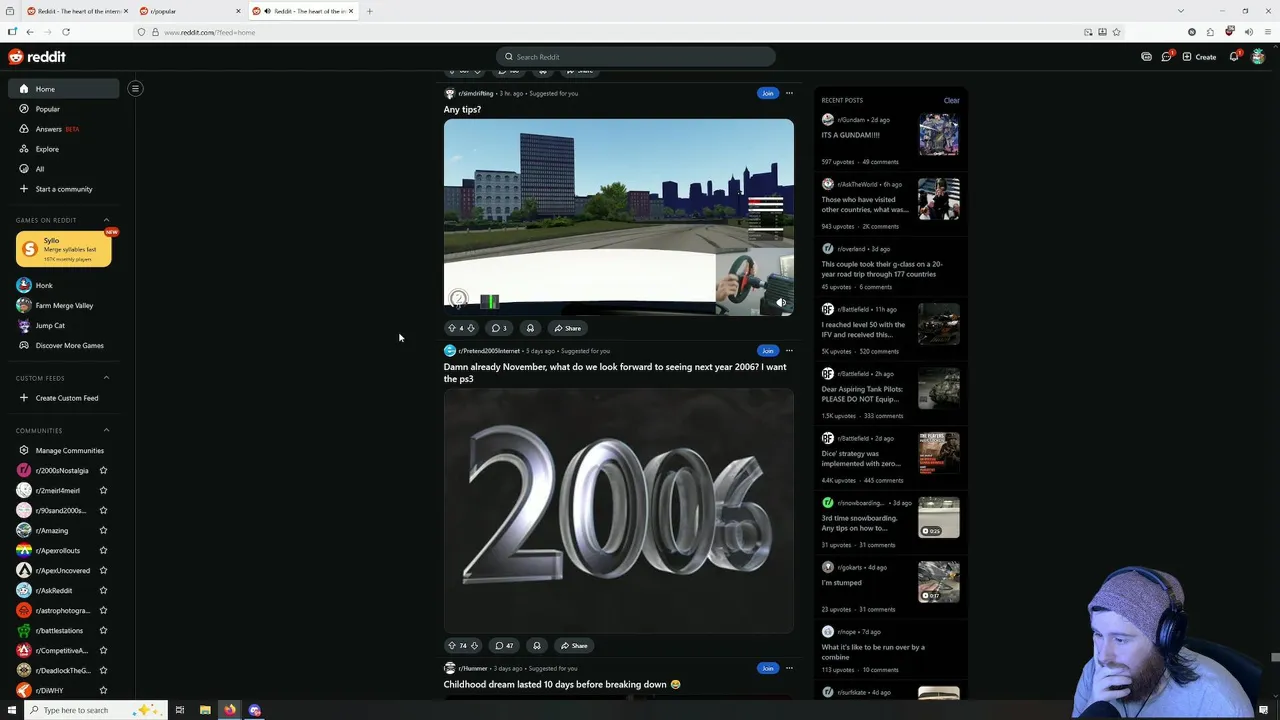Favorite r/2meirl4meirl with its star
This screenshot has width=1280, height=720.
pyautogui.click(x=103, y=490)
